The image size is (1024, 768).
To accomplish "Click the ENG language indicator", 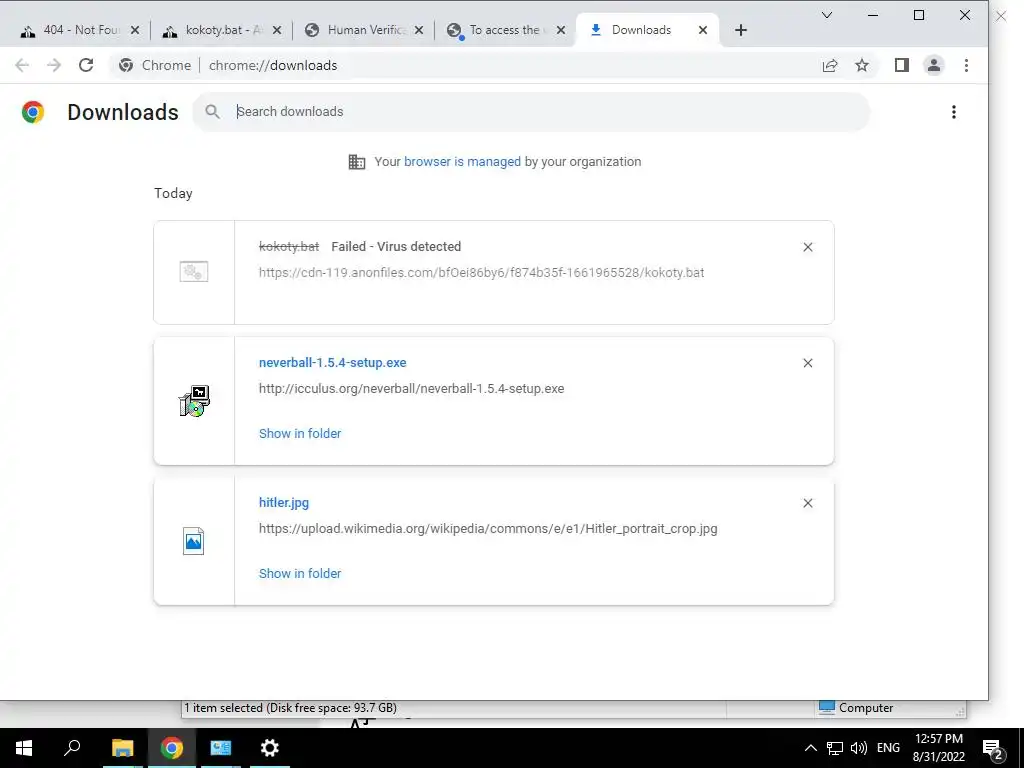I will click(x=888, y=748).
